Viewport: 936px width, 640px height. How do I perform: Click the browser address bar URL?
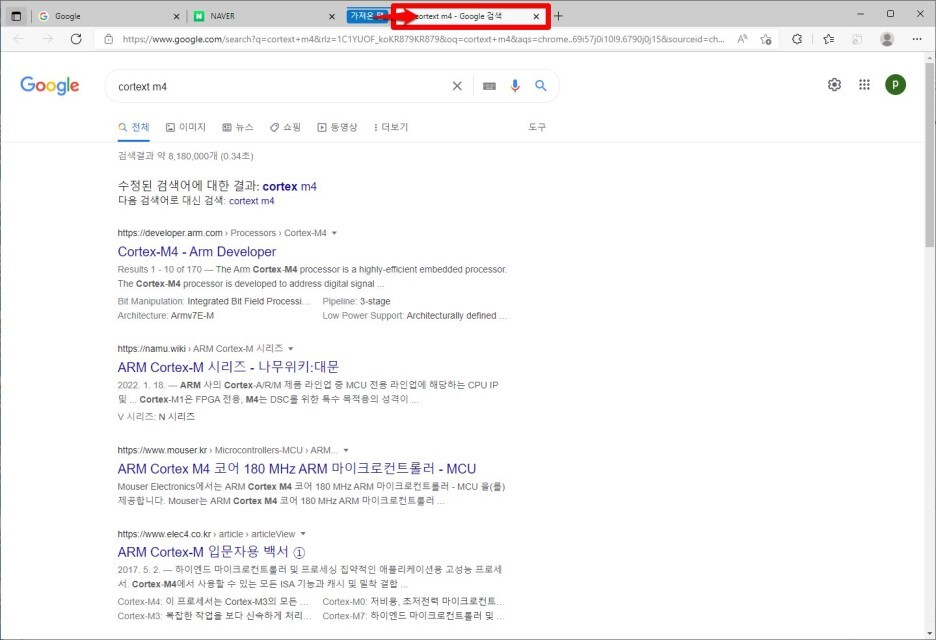click(423, 39)
